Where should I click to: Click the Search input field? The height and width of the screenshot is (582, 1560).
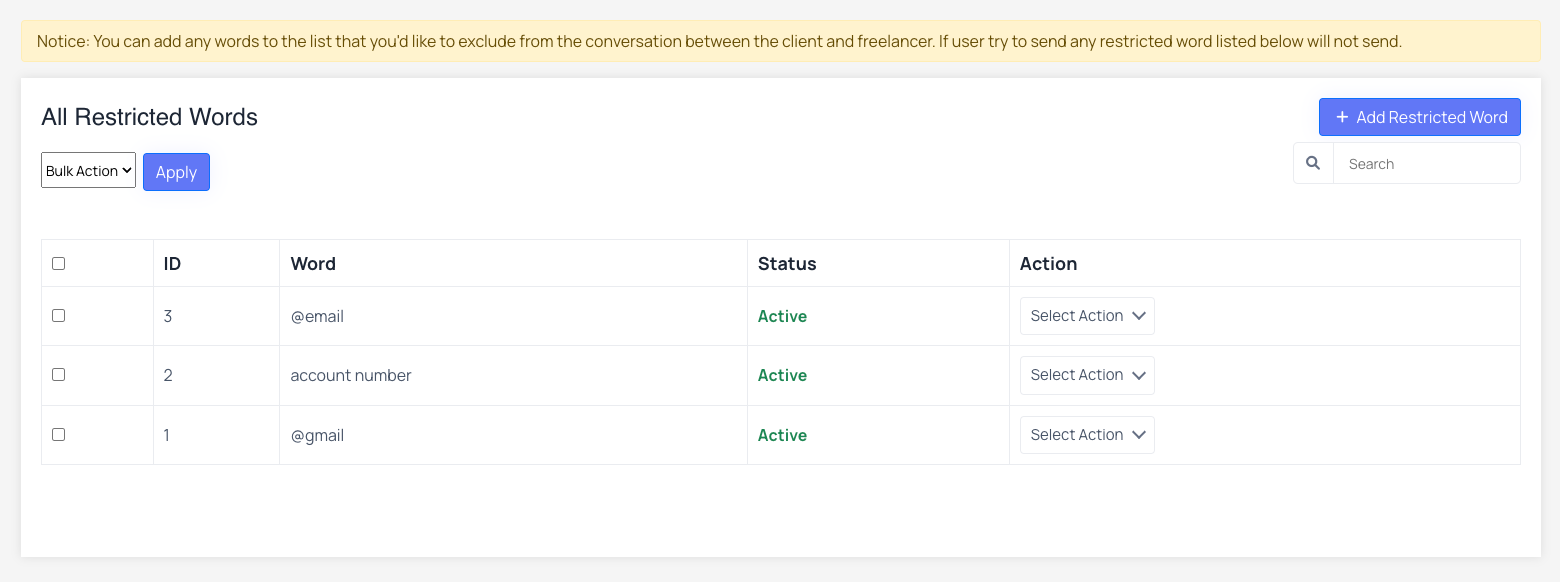point(1427,163)
